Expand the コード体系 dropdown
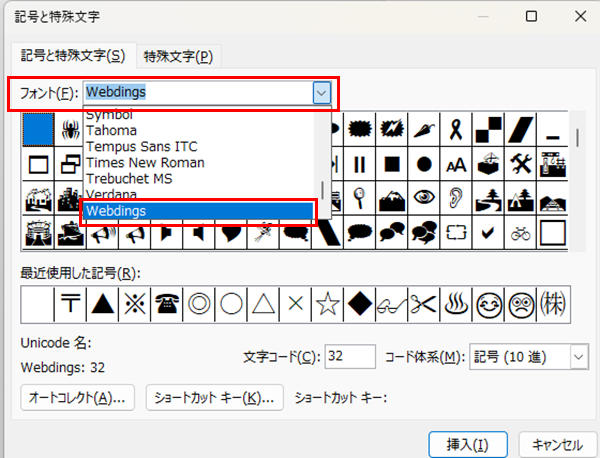600x458 pixels. pos(579,357)
